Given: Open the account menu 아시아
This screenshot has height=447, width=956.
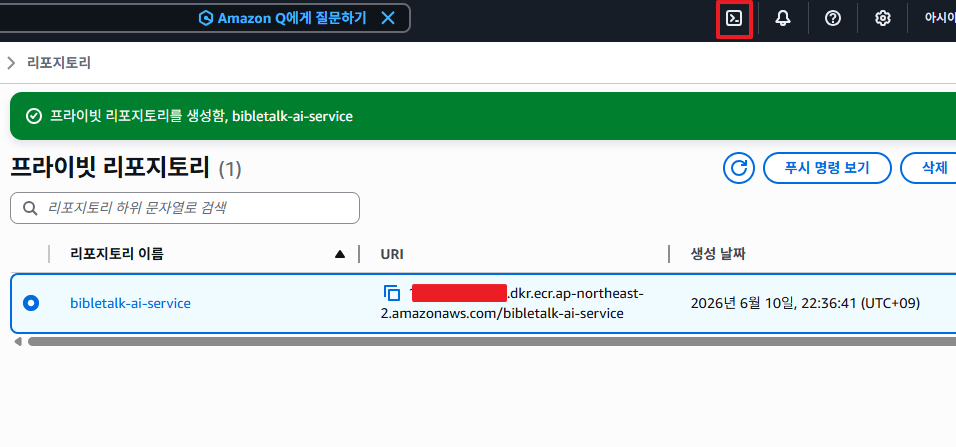Looking at the screenshot, I should point(940,18).
